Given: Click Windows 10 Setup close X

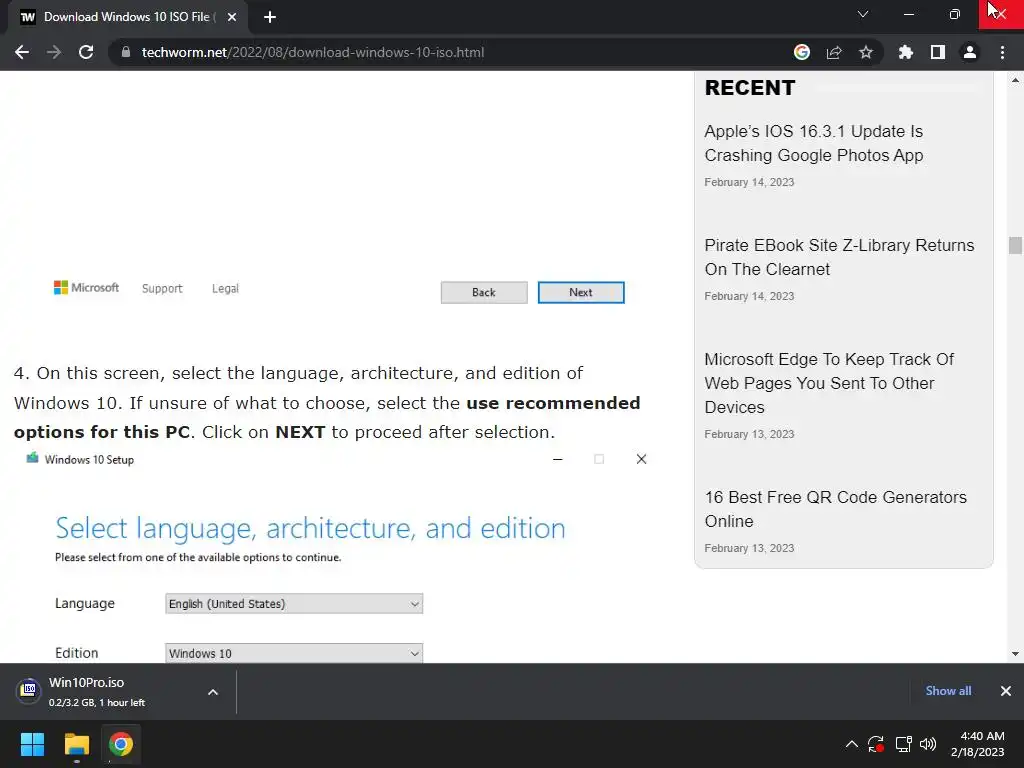Looking at the screenshot, I should pyautogui.click(x=641, y=459).
